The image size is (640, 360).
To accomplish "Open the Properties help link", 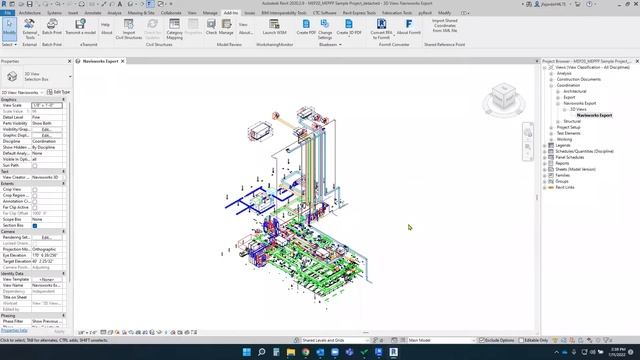I will click(14, 331).
